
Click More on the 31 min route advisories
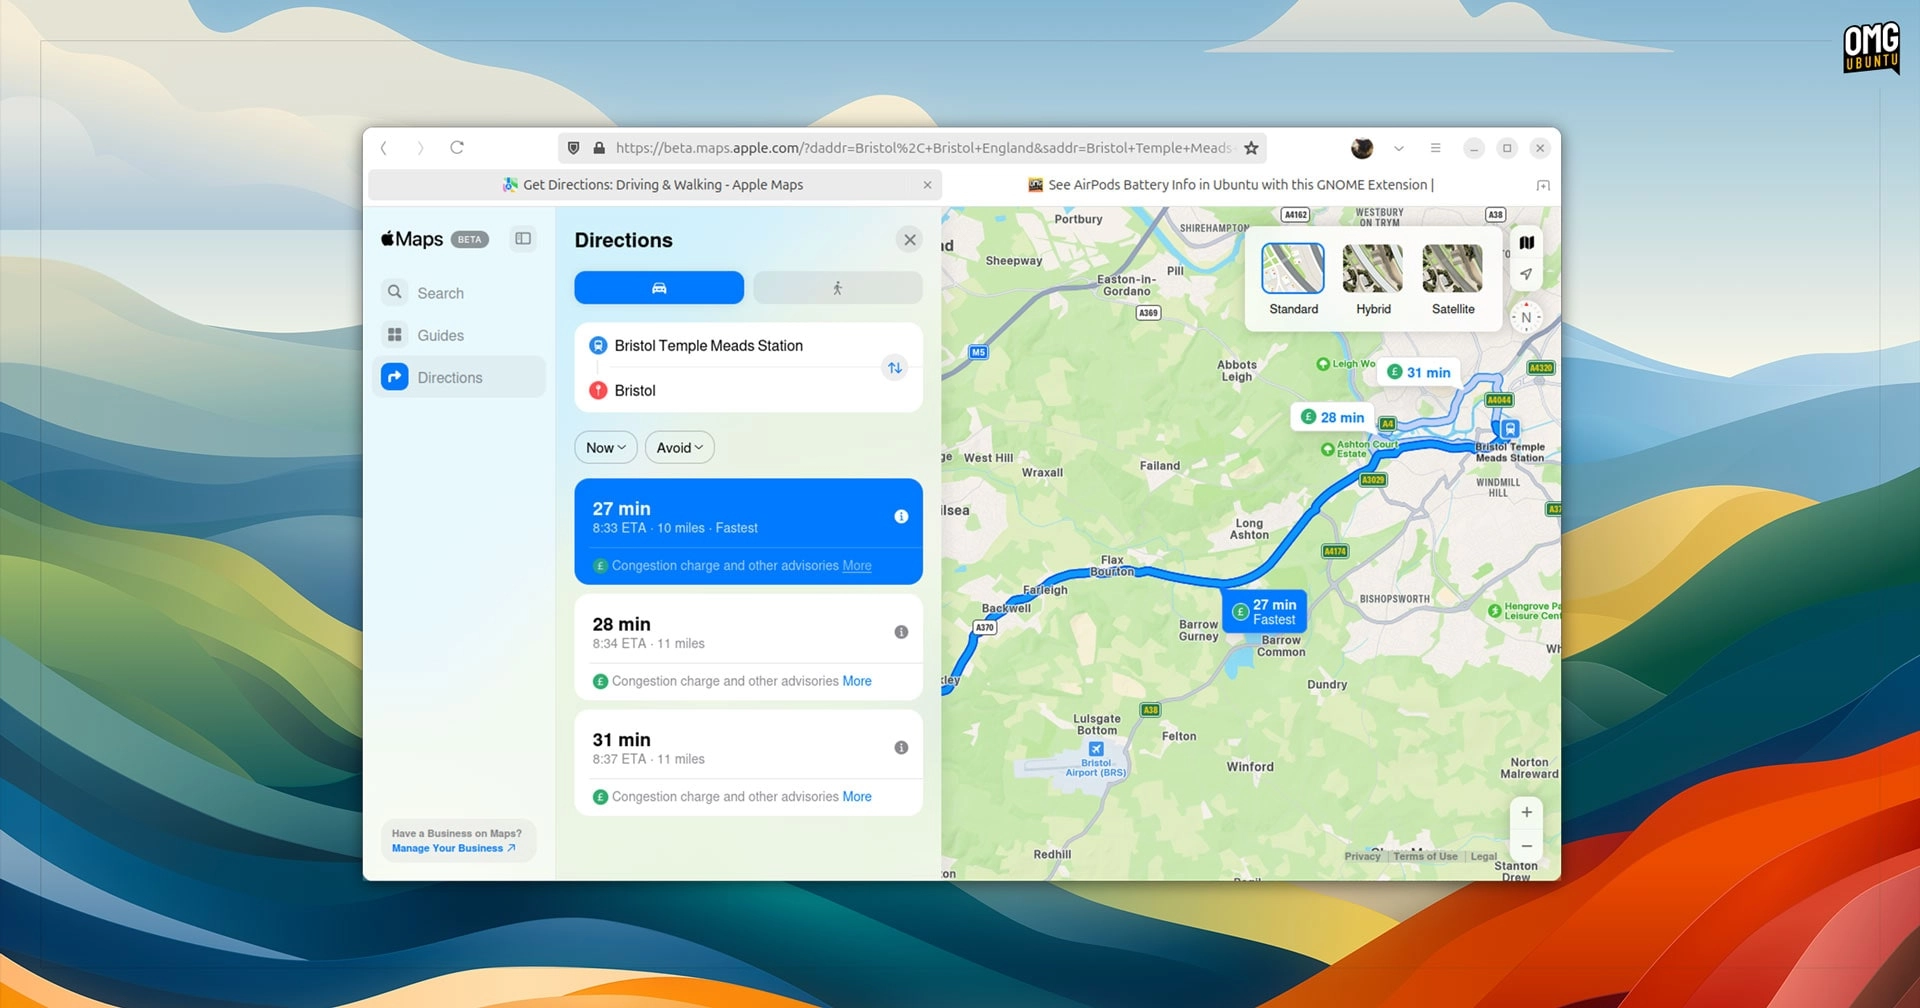(857, 797)
